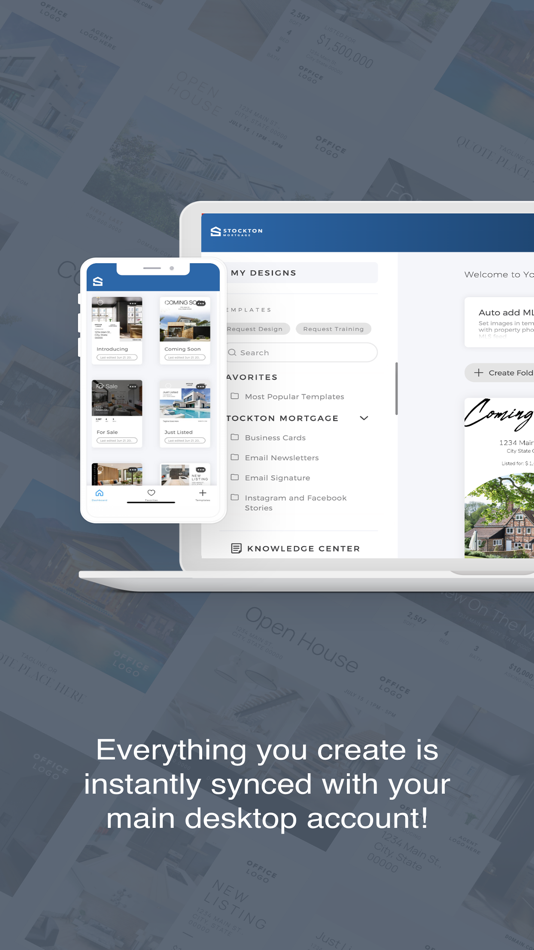
Task: Open options menu on the Coming Soon card
Action: click(x=201, y=303)
